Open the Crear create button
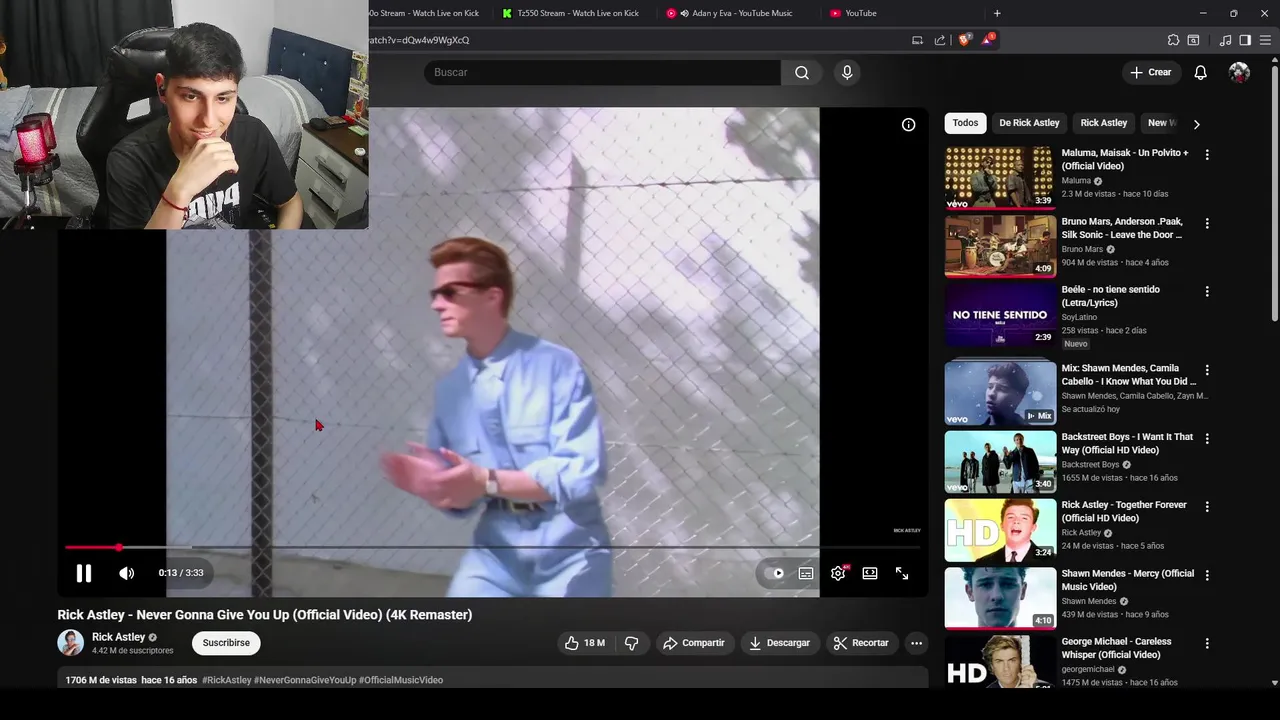The image size is (1280, 720). (x=1151, y=72)
